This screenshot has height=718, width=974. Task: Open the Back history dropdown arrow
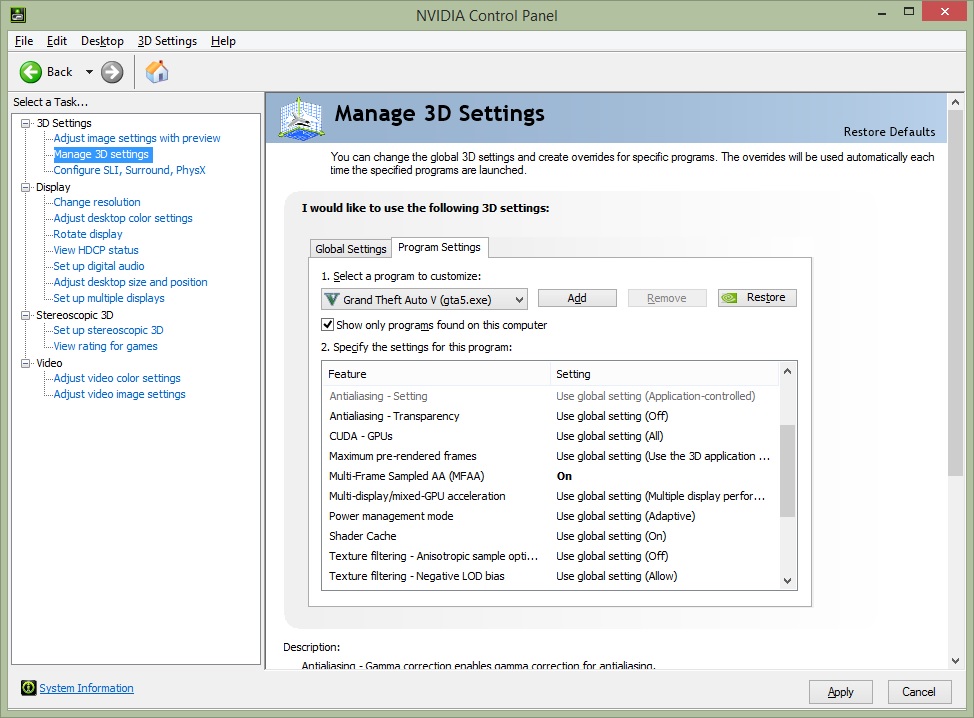pyautogui.click(x=89, y=72)
